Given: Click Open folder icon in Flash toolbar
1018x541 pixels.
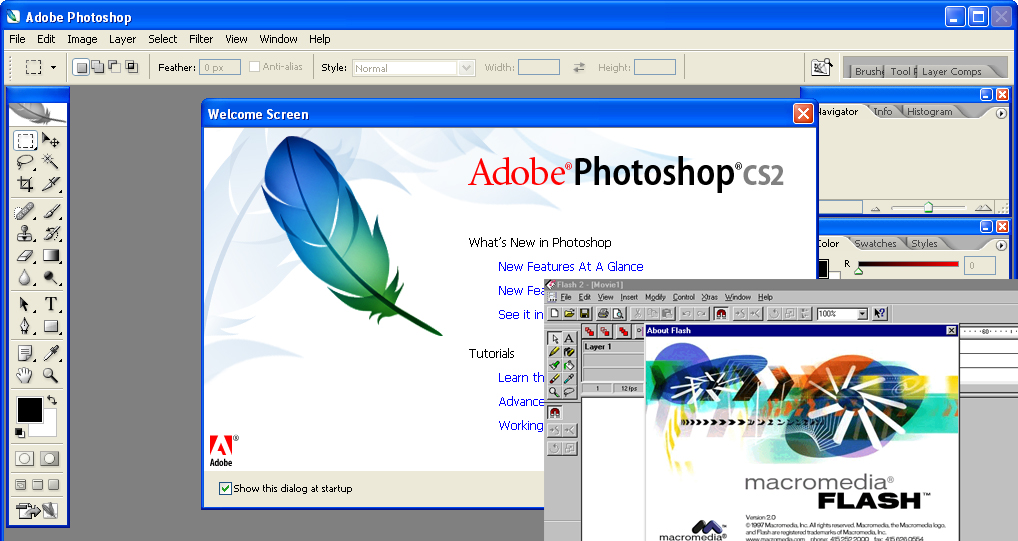Looking at the screenshot, I should point(569,314).
